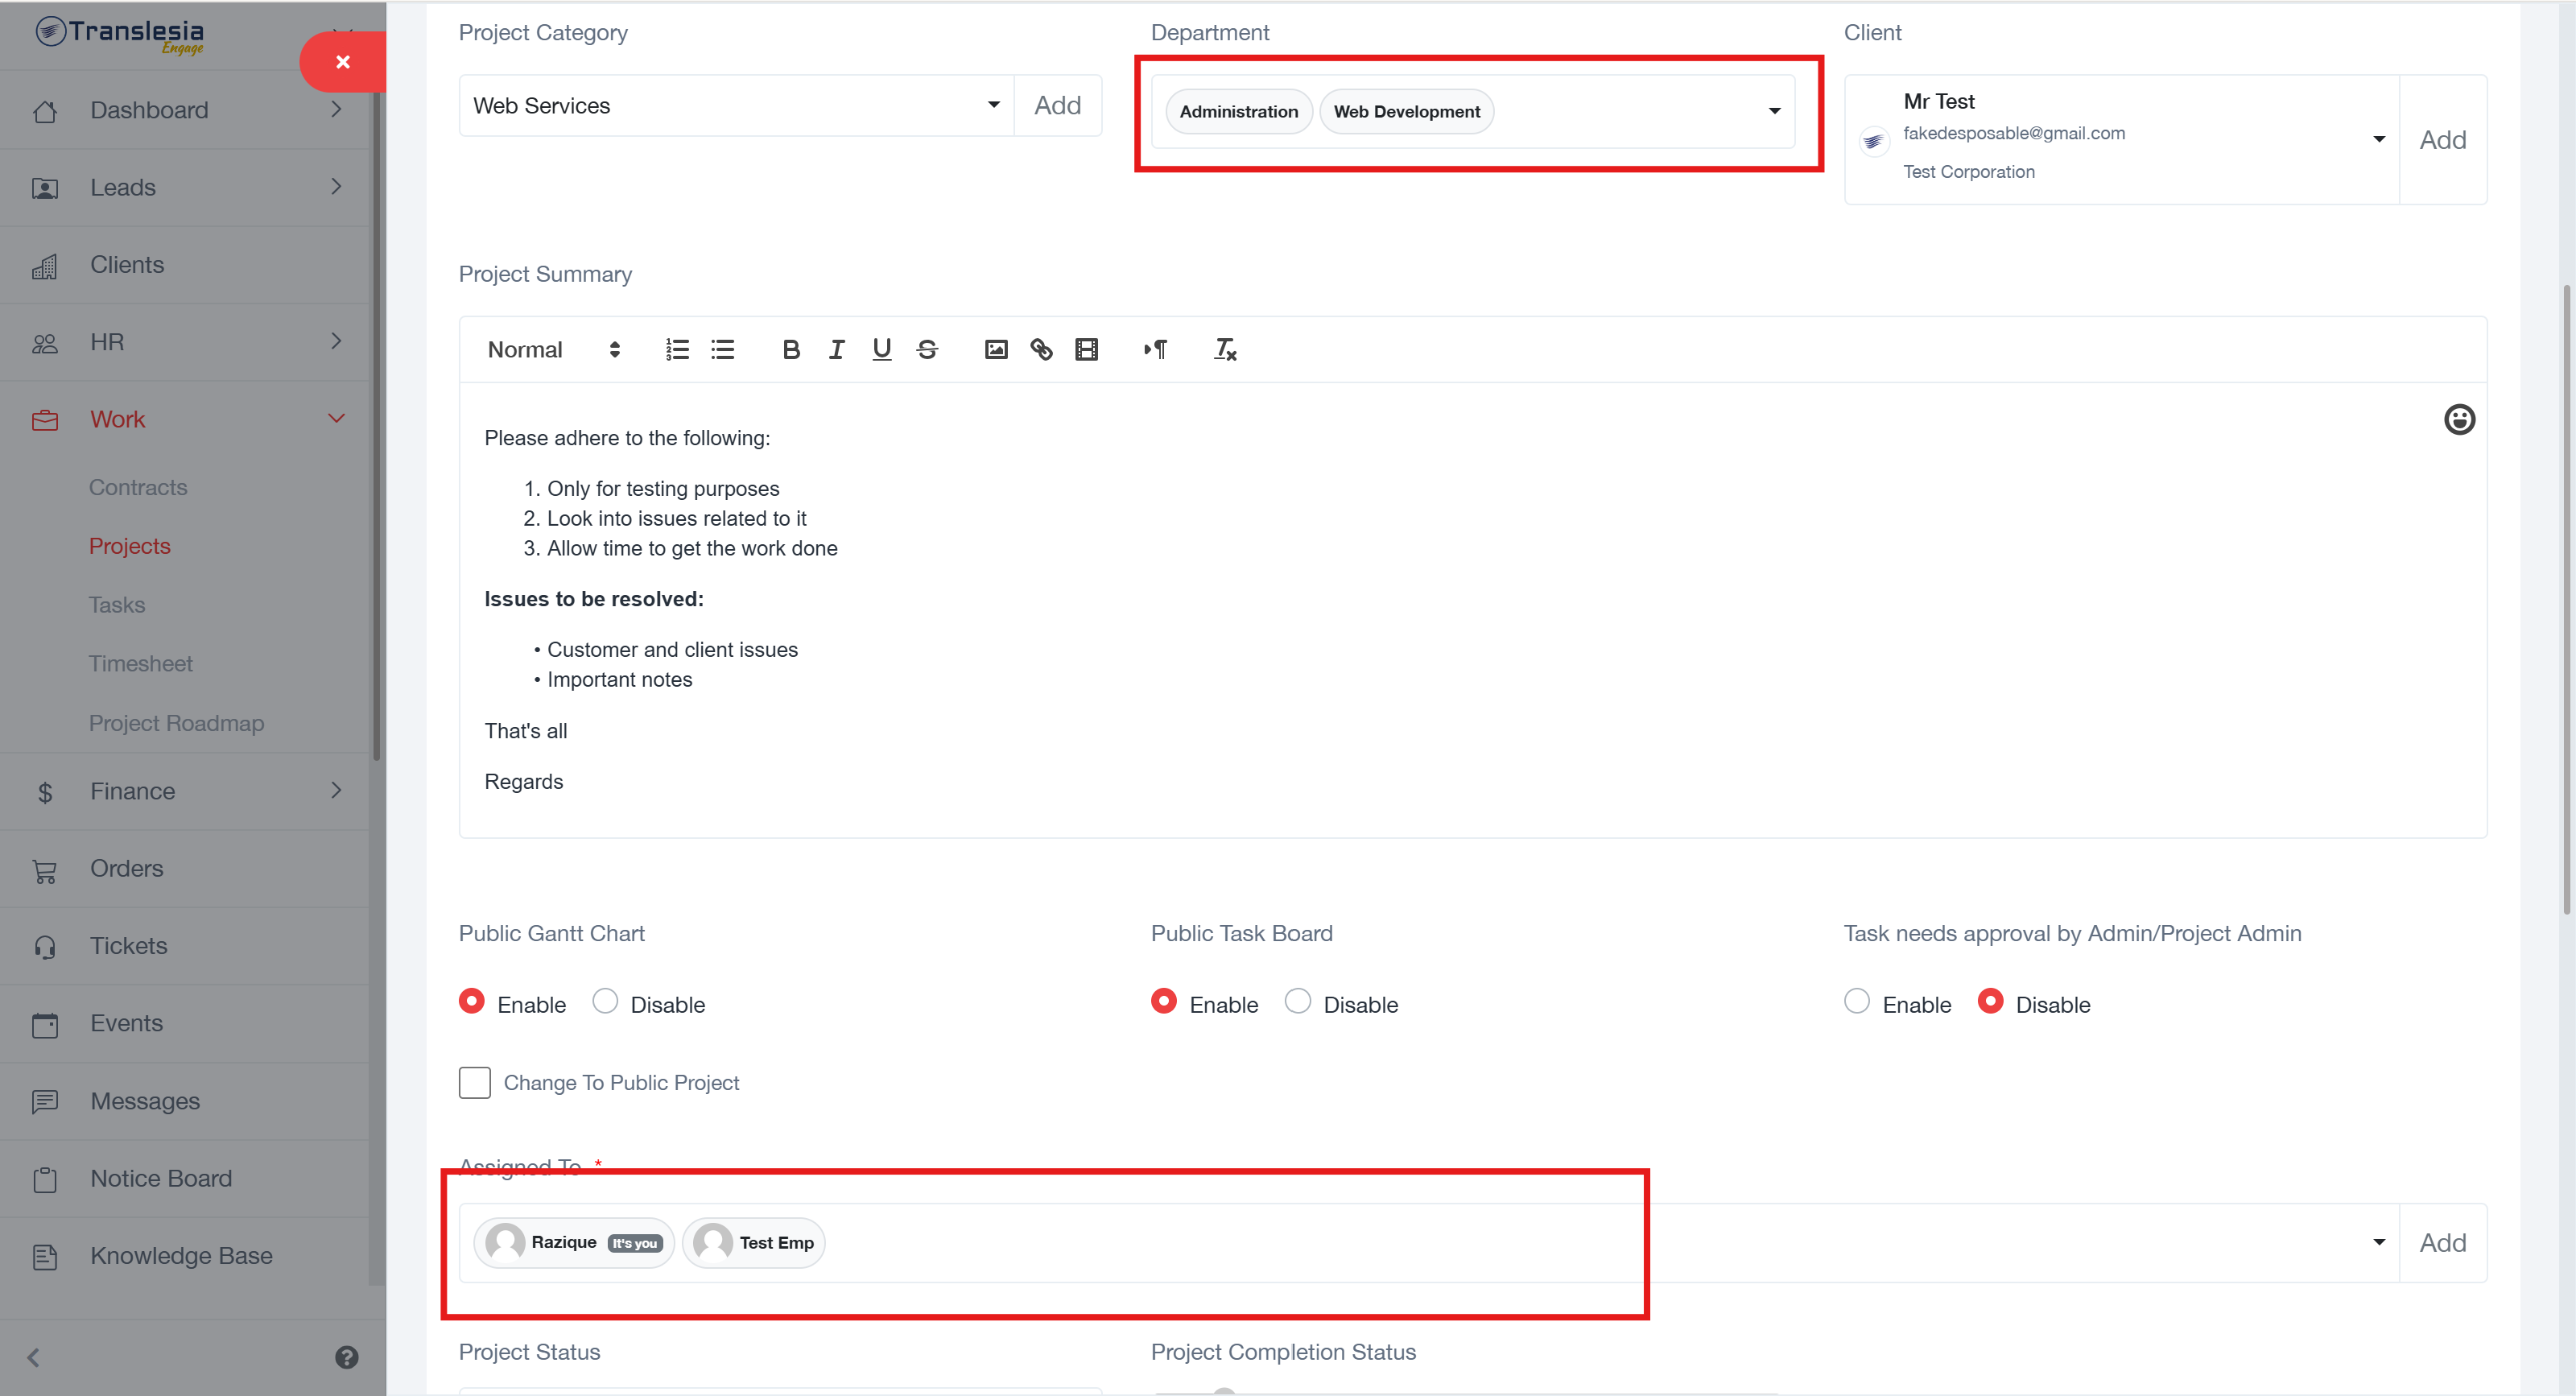Enable task approval by Admin/Project Admin
2576x1396 pixels.
(x=1856, y=1002)
